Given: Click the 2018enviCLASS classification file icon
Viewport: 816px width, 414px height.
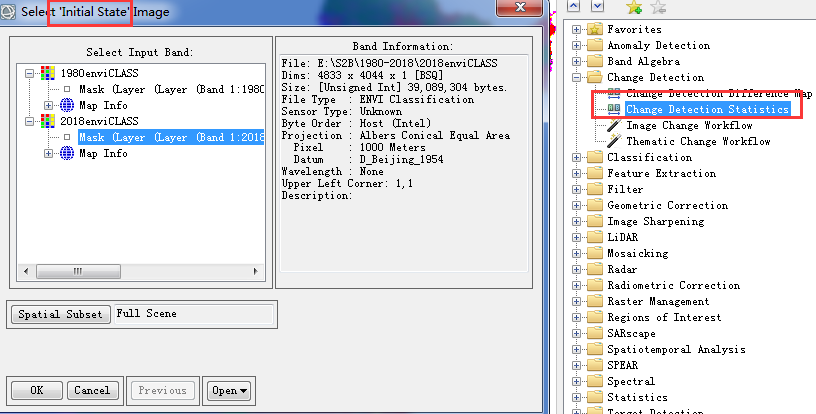Looking at the screenshot, I should tap(48, 121).
